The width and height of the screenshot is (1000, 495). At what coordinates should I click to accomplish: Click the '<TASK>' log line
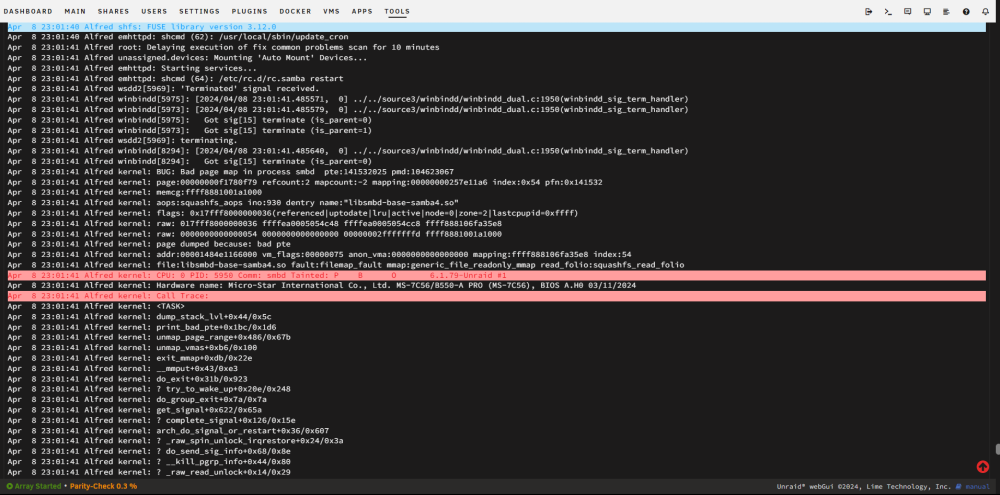click(x=96, y=306)
